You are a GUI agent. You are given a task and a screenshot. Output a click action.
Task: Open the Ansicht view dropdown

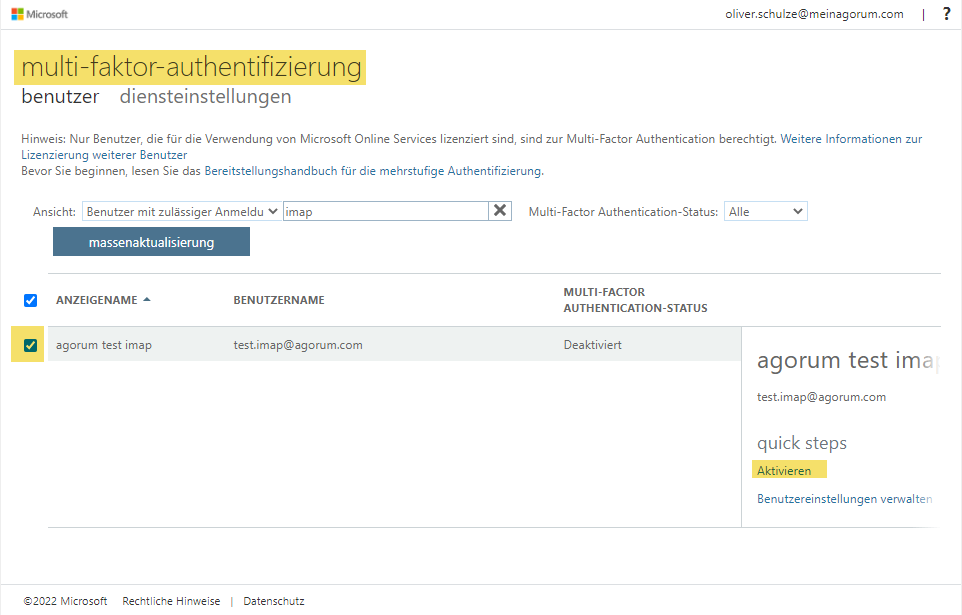pos(182,212)
